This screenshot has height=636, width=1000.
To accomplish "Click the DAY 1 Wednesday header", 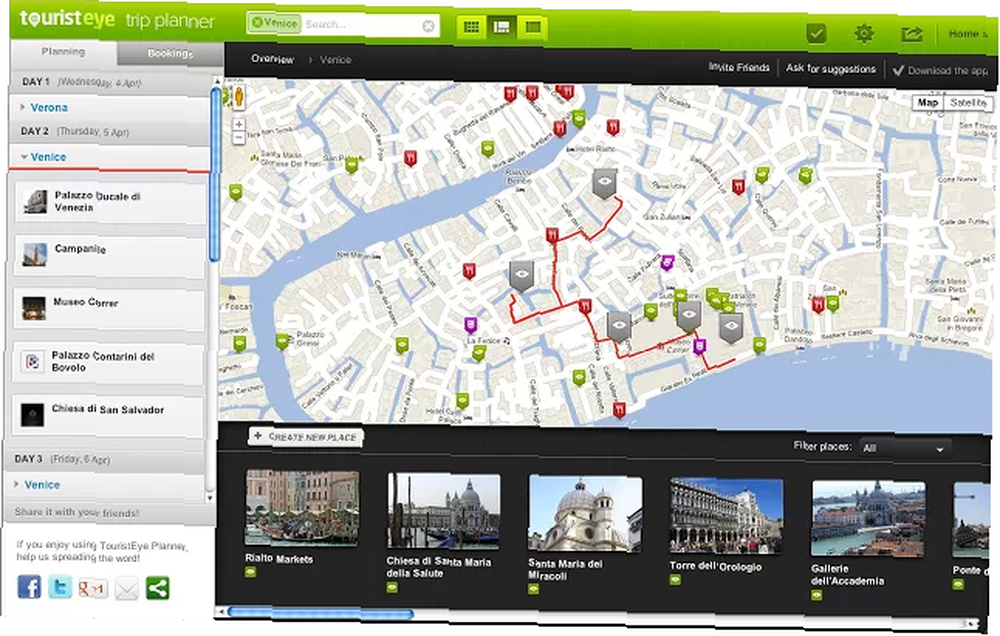I will pos(111,82).
